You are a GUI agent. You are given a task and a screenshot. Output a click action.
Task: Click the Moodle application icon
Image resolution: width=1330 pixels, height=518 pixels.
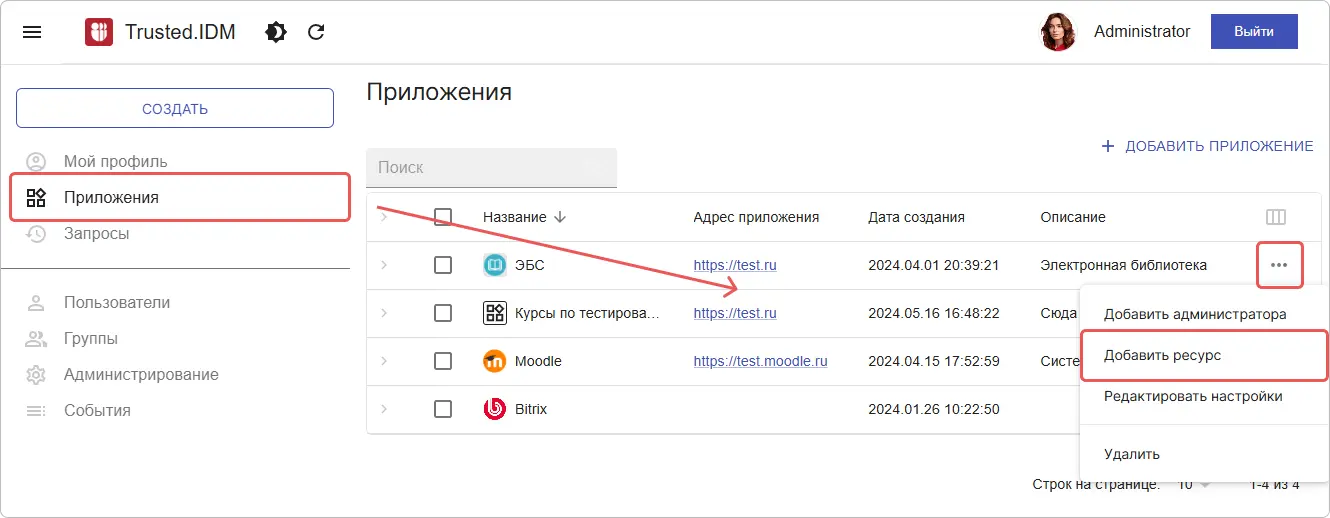click(494, 361)
